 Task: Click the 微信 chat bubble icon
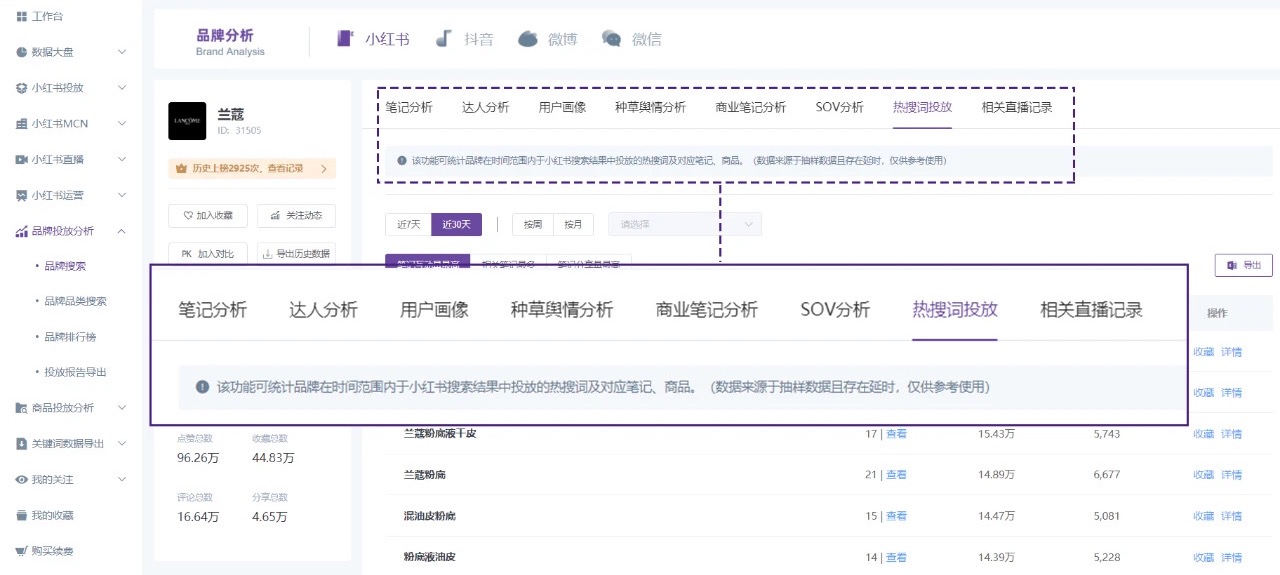pos(611,39)
